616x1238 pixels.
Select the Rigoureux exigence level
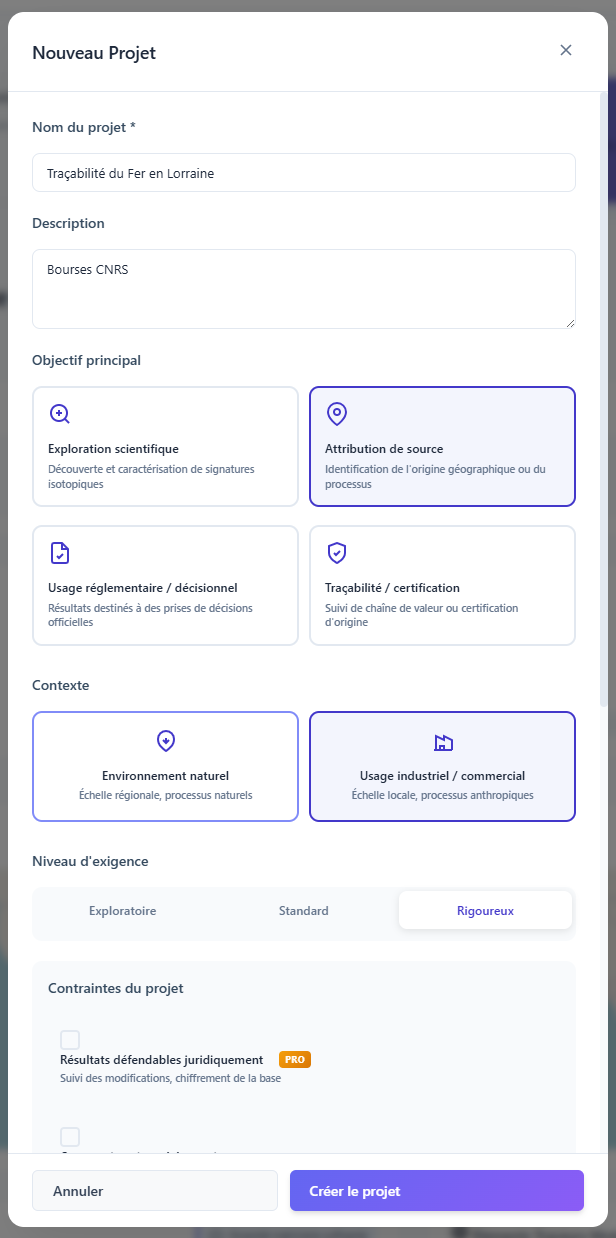[x=485, y=910]
